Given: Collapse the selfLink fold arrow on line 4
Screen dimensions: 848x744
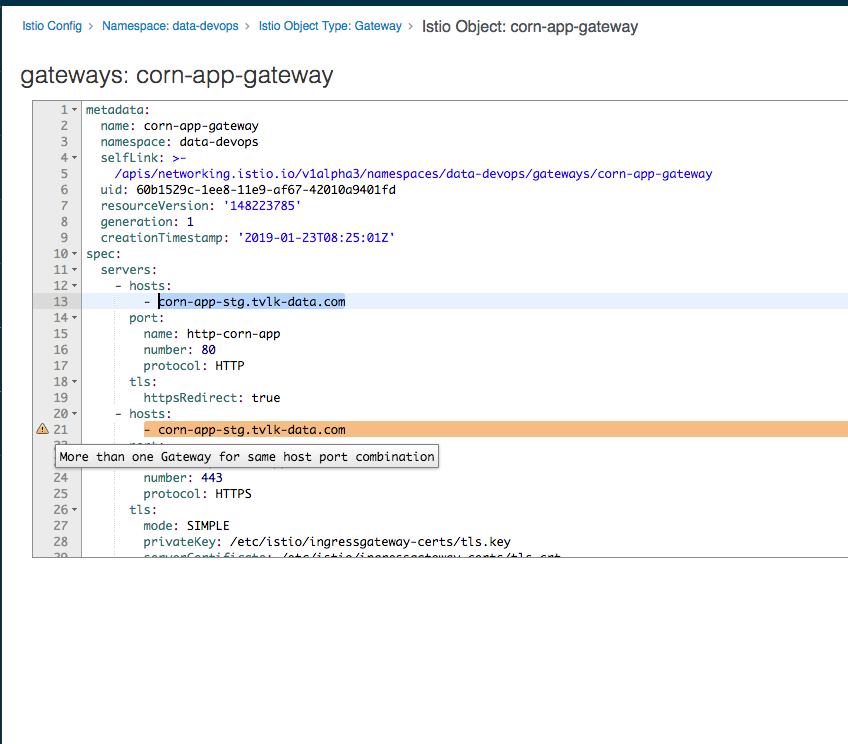Looking at the screenshot, I should click(75, 158).
